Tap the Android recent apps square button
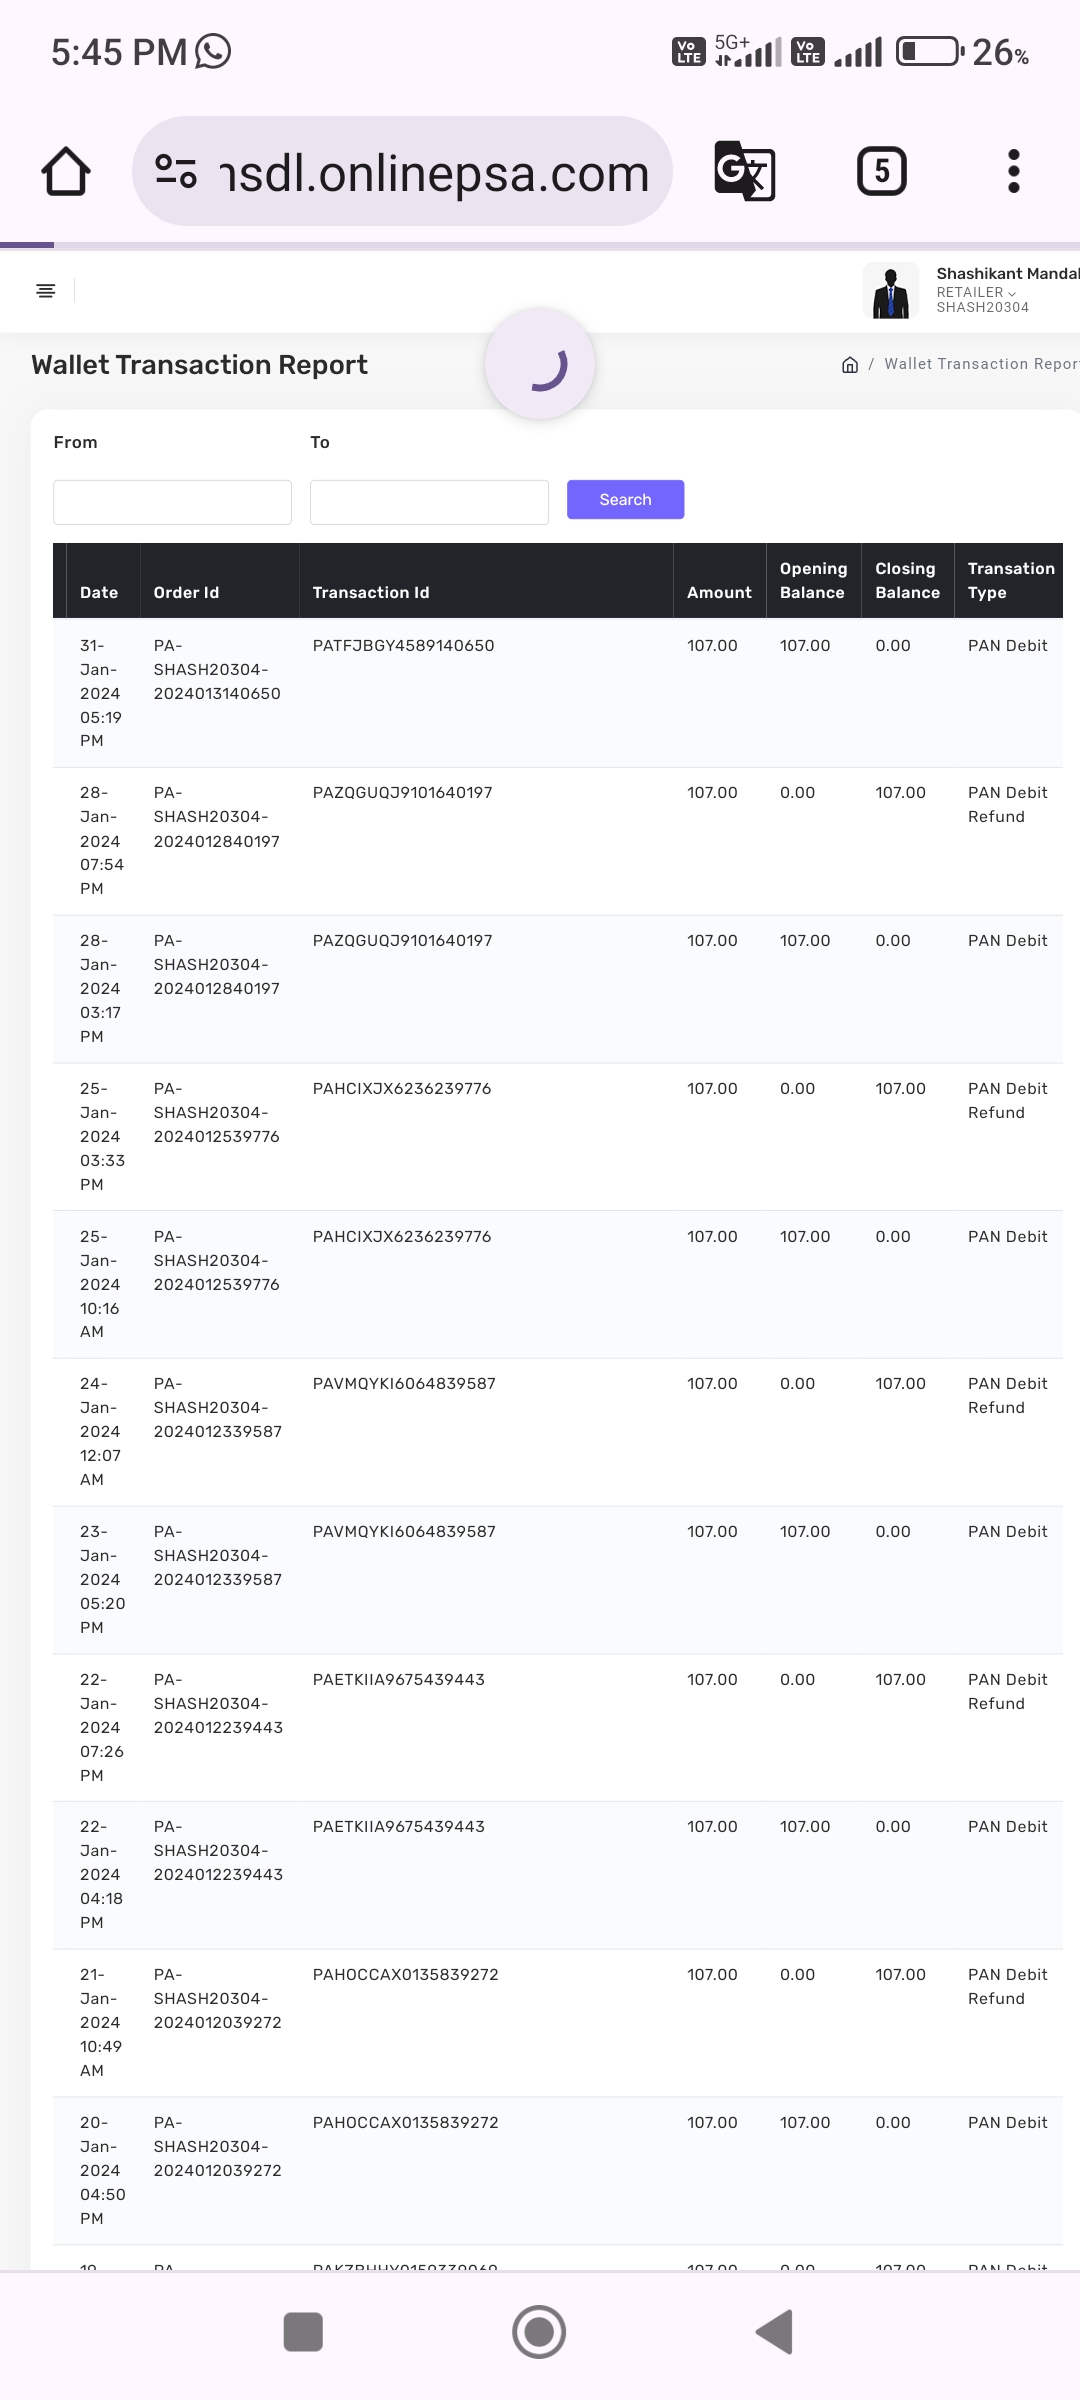Screen dimensions: 1080x2400 [x=303, y=2332]
